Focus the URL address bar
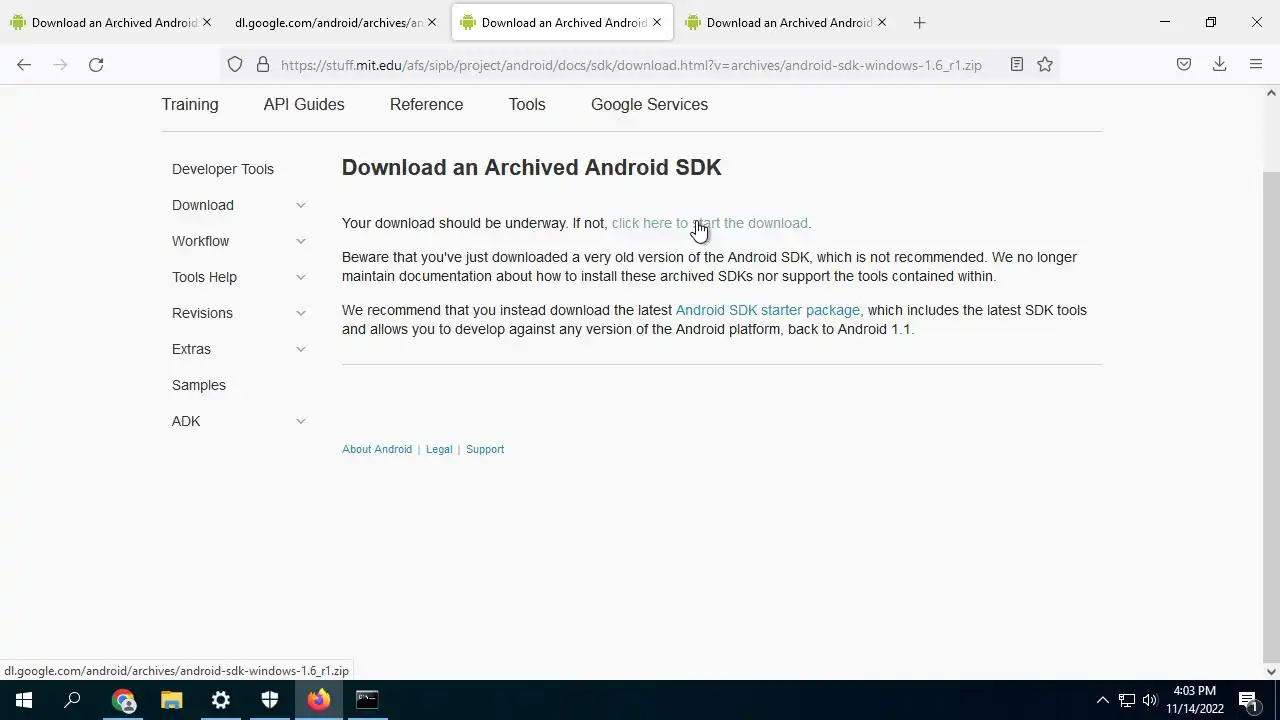This screenshot has width=1280, height=720. pos(631,64)
